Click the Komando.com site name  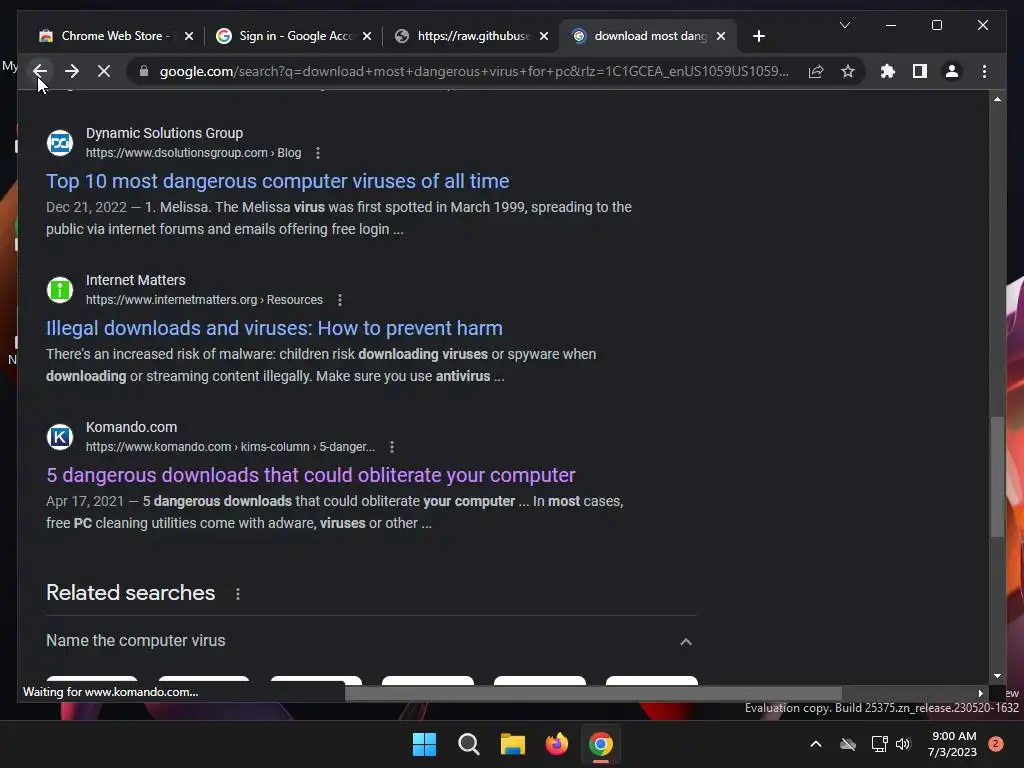coord(131,427)
